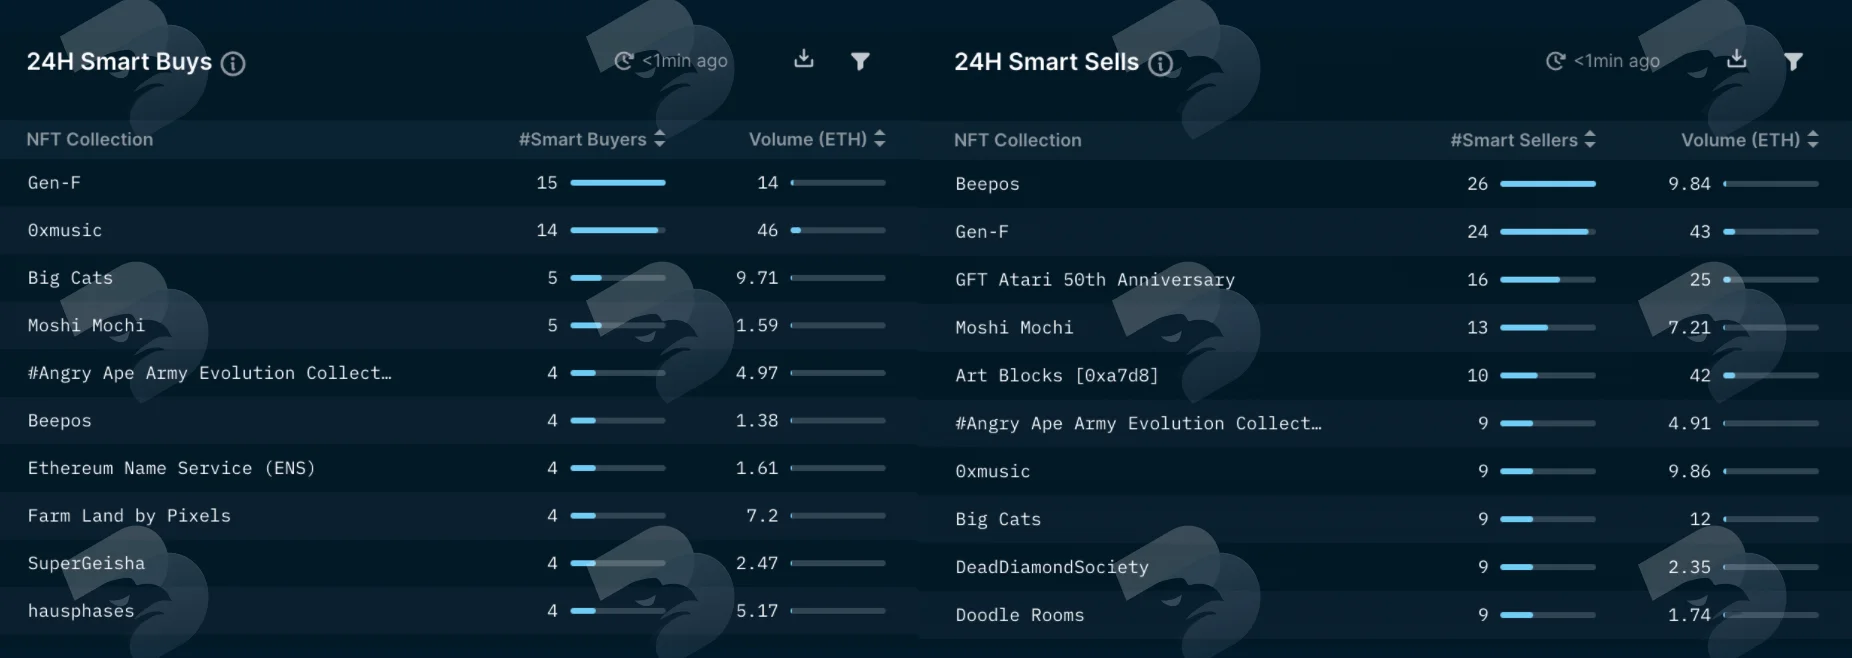Screen dimensions: 1852x658
Task: Open Gen-F collection in Smart Buys
Action: tap(54, 183)
